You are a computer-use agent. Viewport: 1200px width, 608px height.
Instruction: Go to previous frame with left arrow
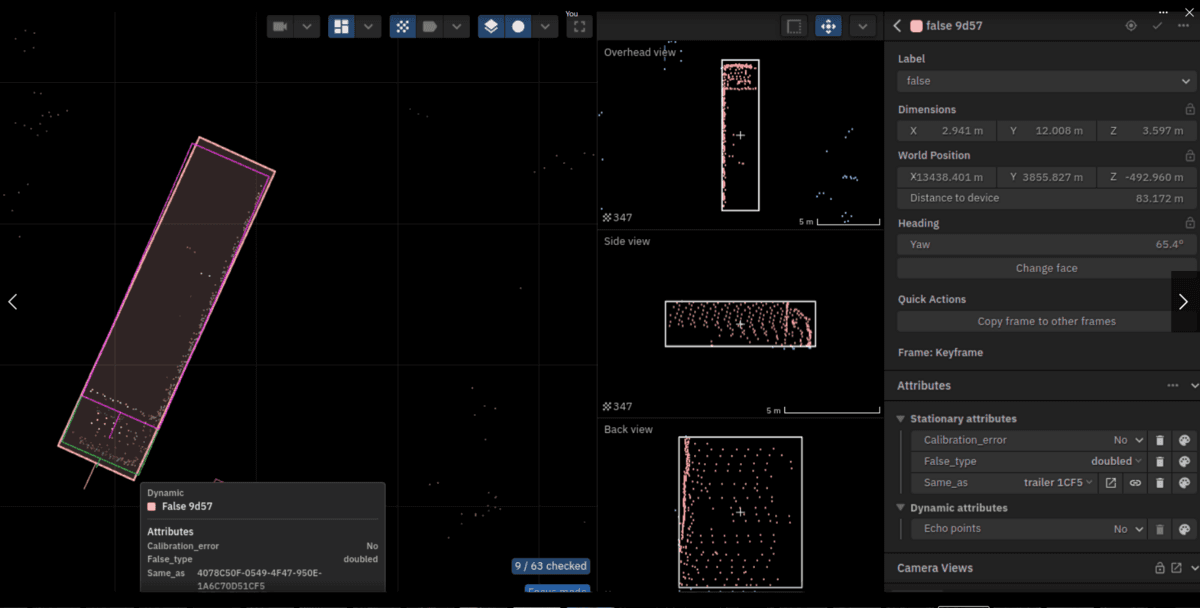click(13, 301)
